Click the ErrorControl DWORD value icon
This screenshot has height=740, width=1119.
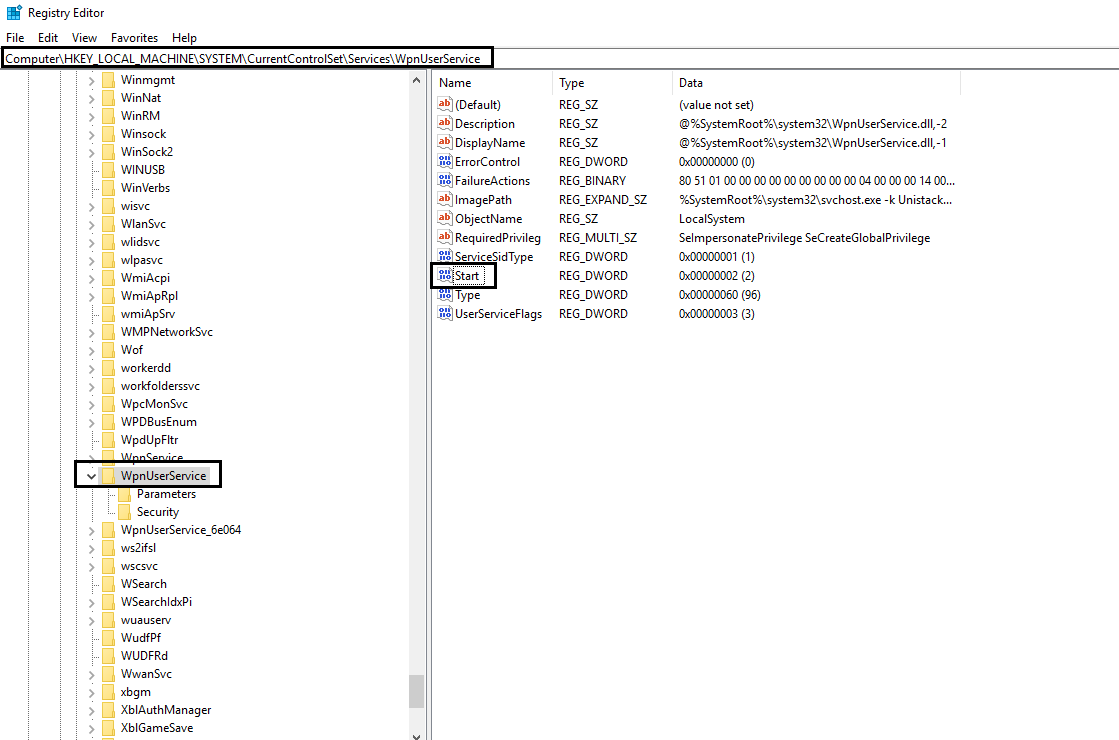point(445,161)
